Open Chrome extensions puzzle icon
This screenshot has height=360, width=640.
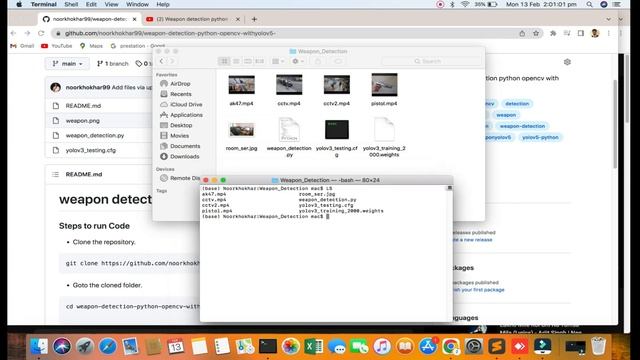[553, 33]
